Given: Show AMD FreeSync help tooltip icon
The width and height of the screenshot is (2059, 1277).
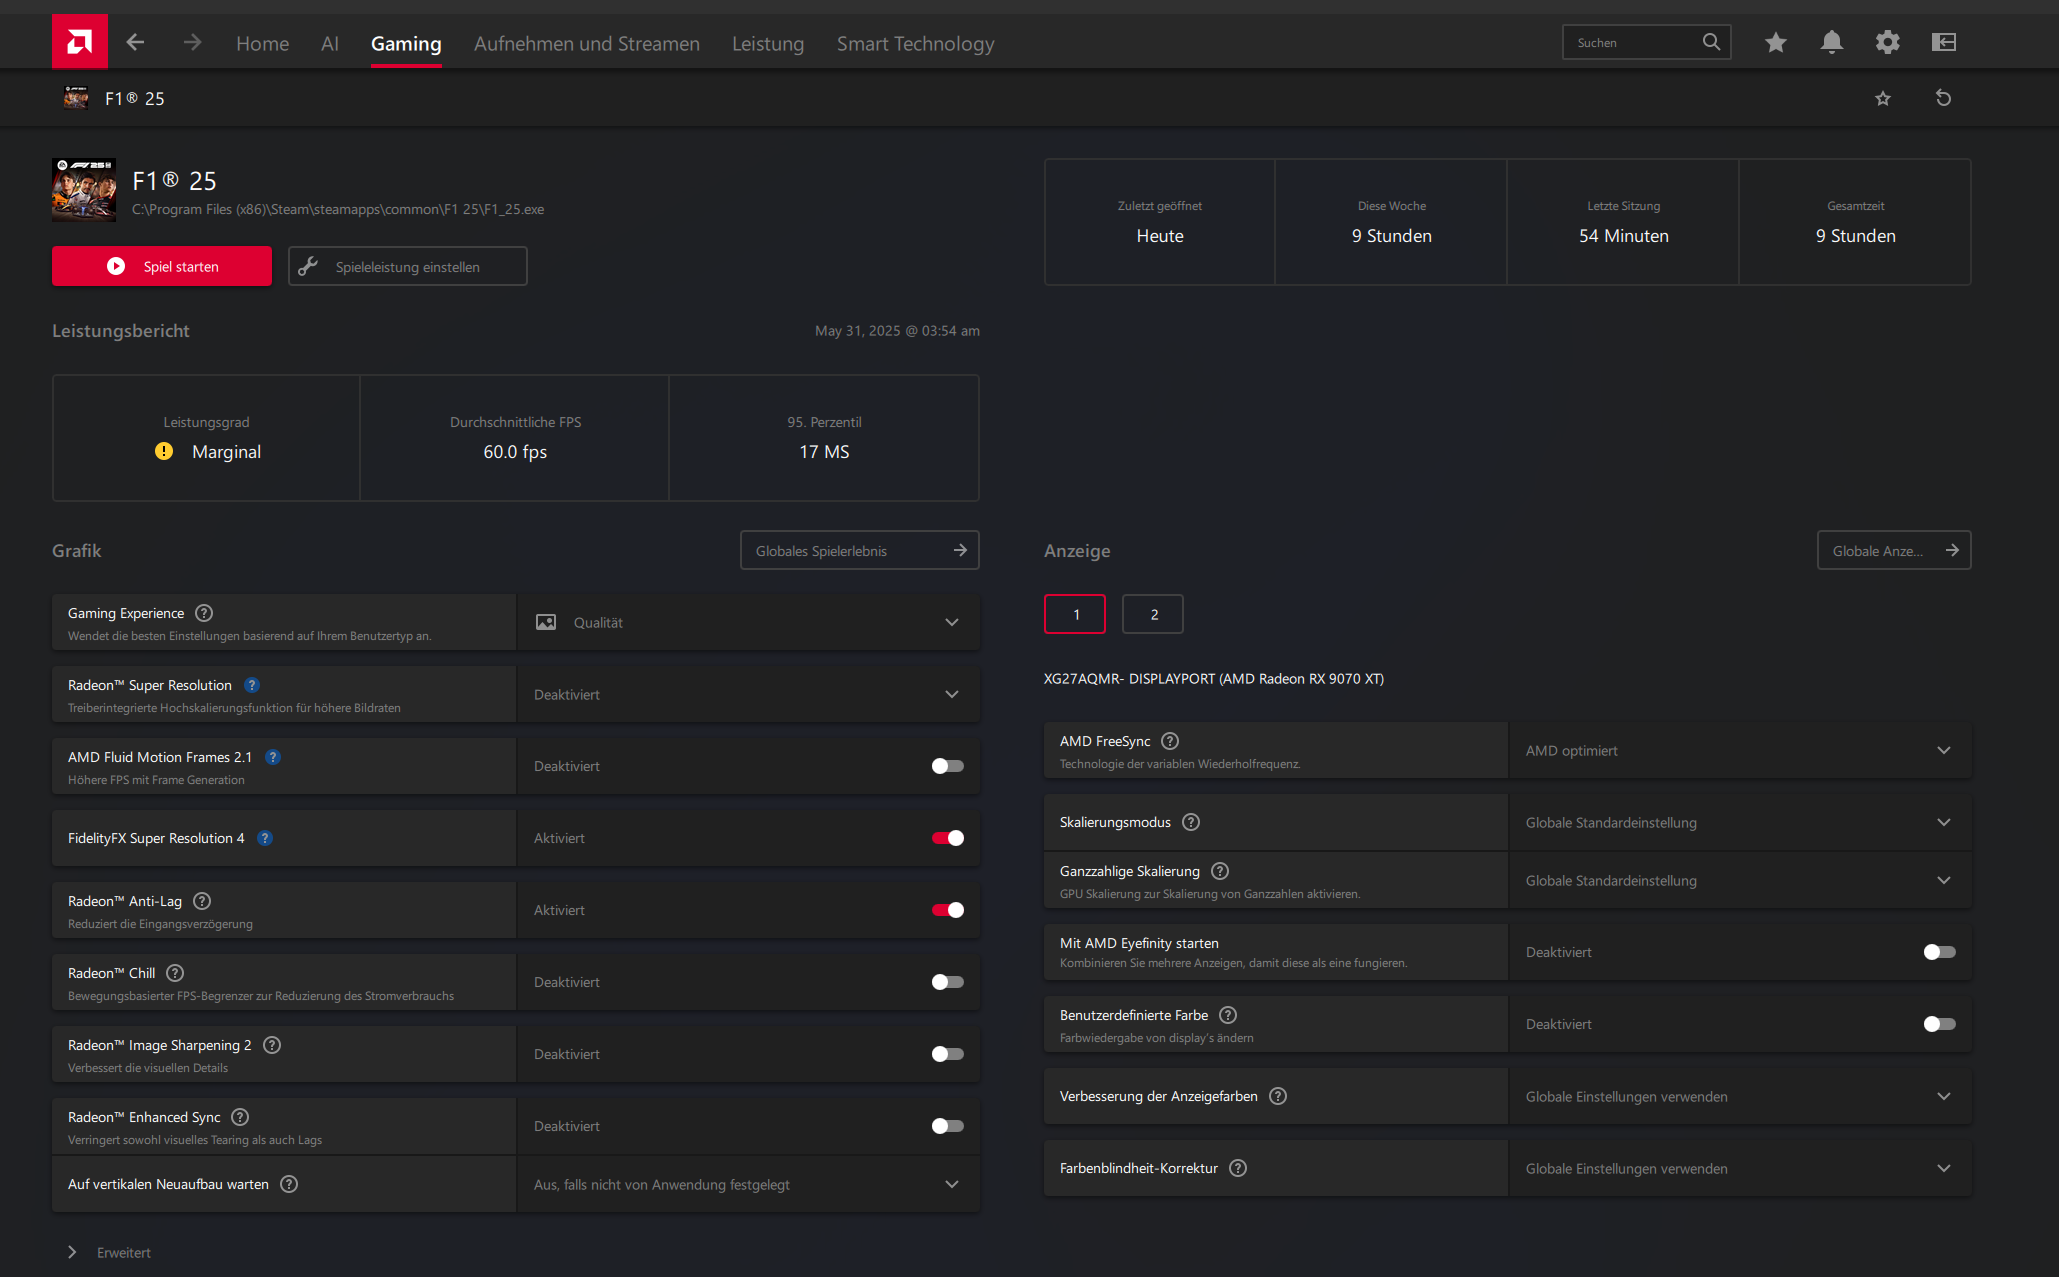Looking at the screenshot, I should pos(1170,741).
